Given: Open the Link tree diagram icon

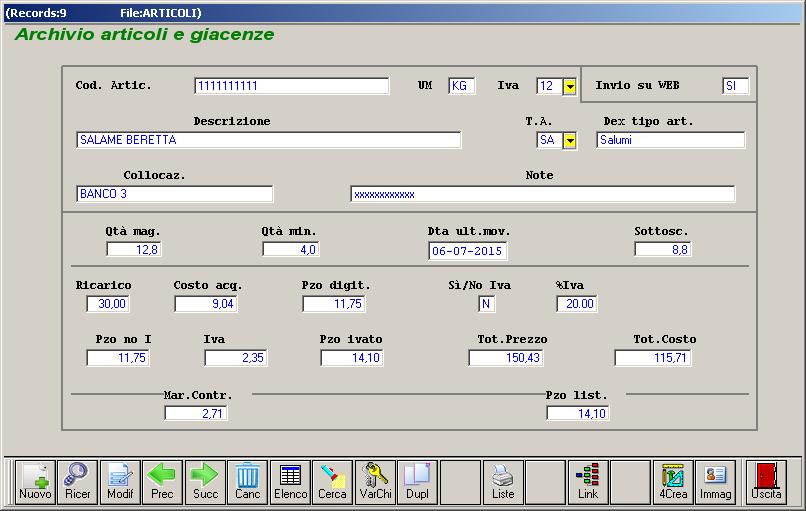Looking at the screenshot, I should pyautogui.click(x=588, y=482).
